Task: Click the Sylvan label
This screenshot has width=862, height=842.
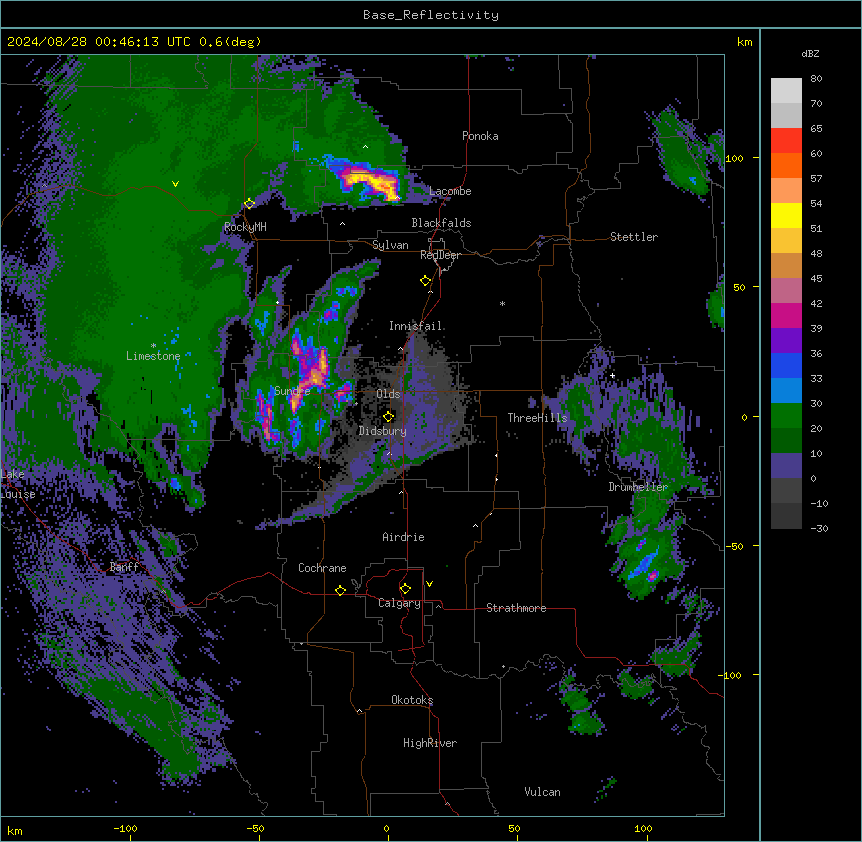Action: pos(390,245)
